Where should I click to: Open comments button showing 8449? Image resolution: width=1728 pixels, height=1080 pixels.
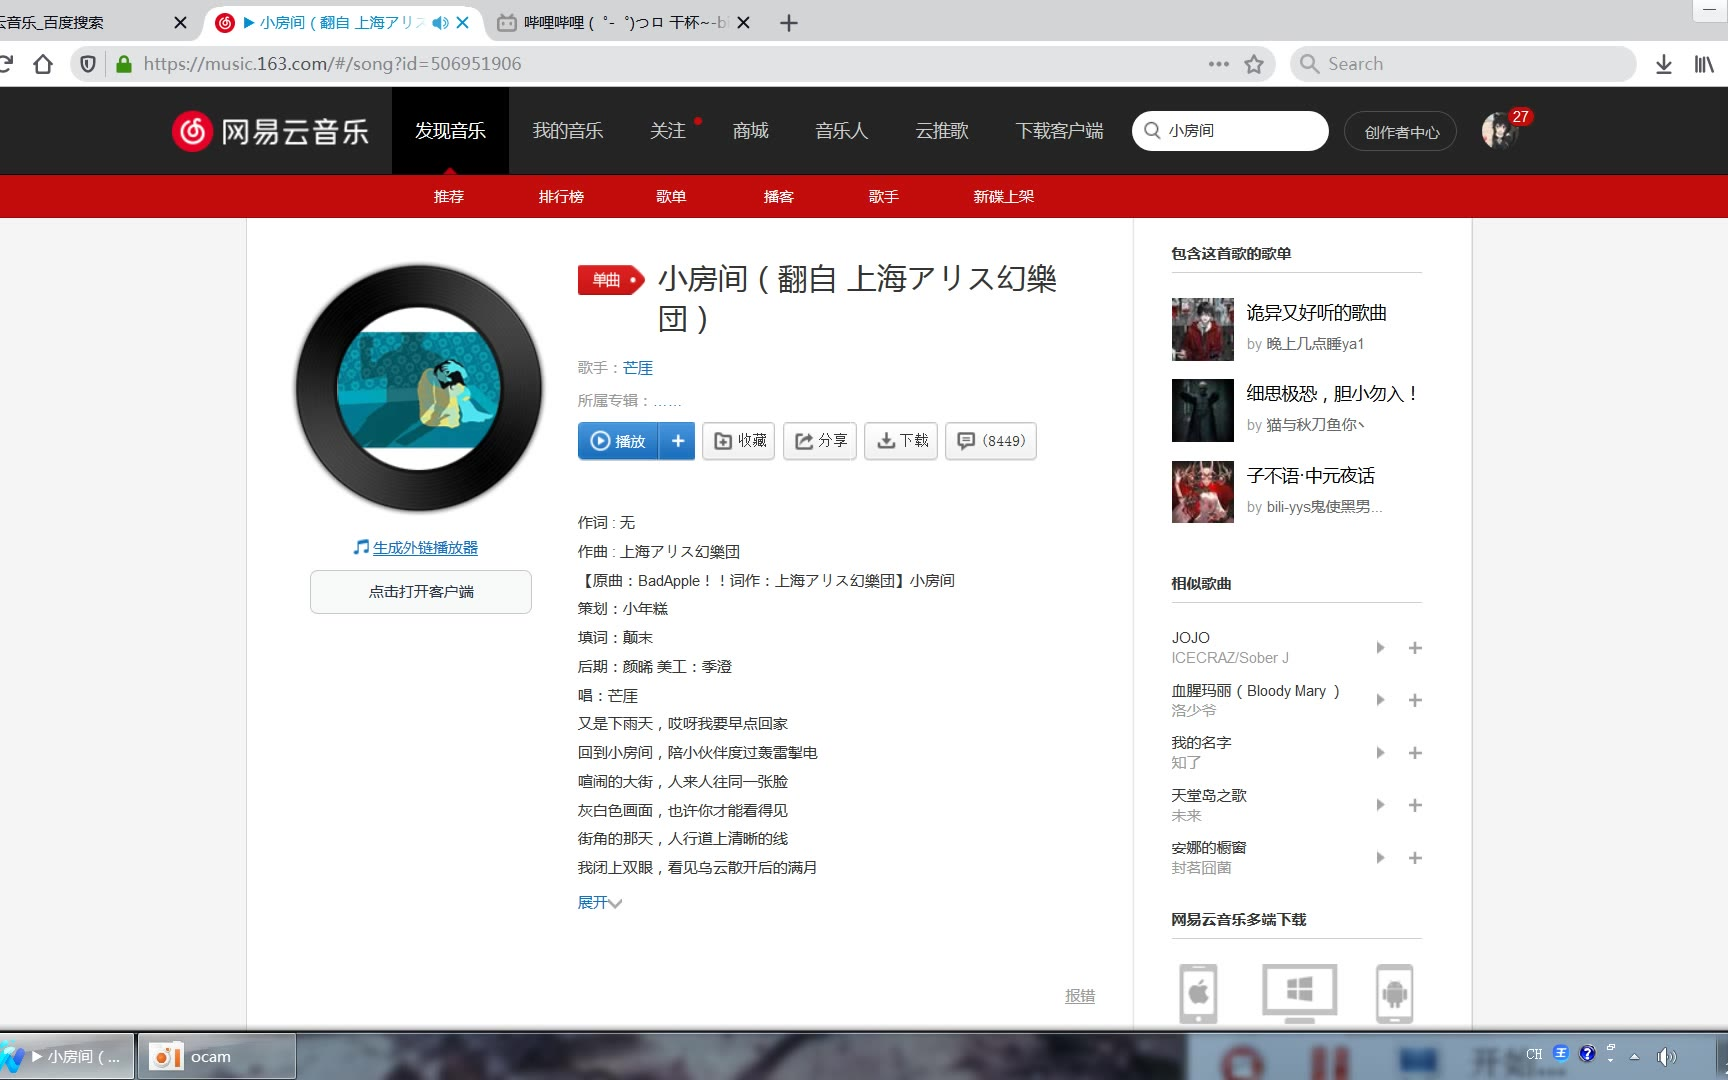click(991, 441)
